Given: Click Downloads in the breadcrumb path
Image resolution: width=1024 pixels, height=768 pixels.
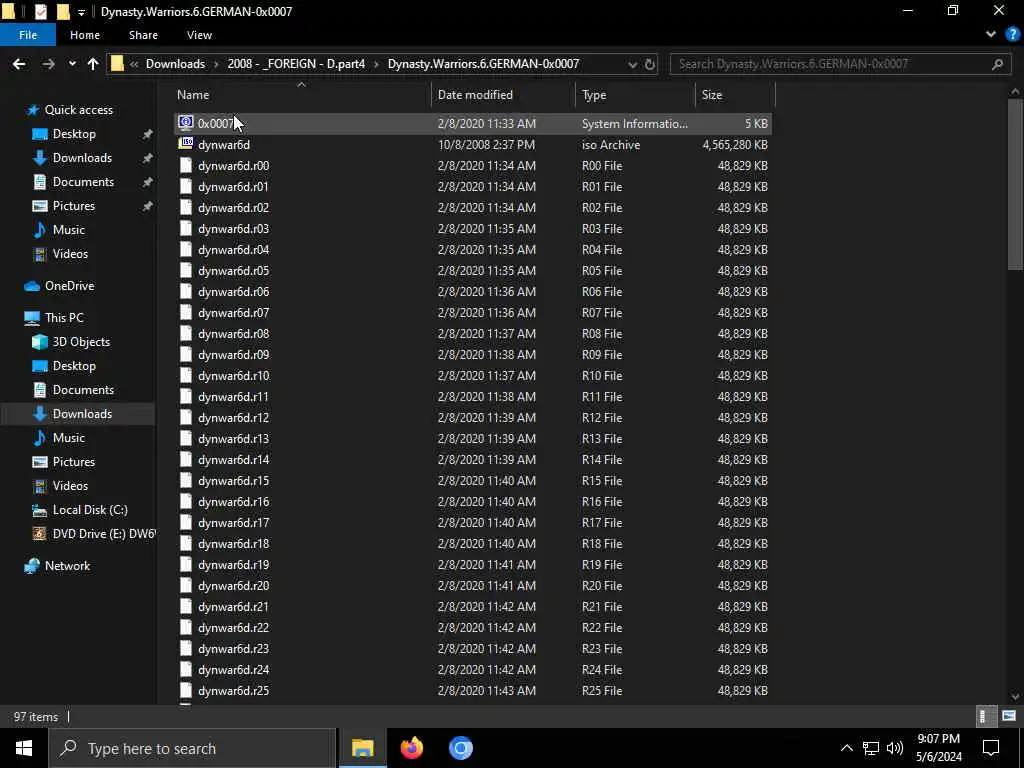Looking at the screenshot, I should pos(175,64).
